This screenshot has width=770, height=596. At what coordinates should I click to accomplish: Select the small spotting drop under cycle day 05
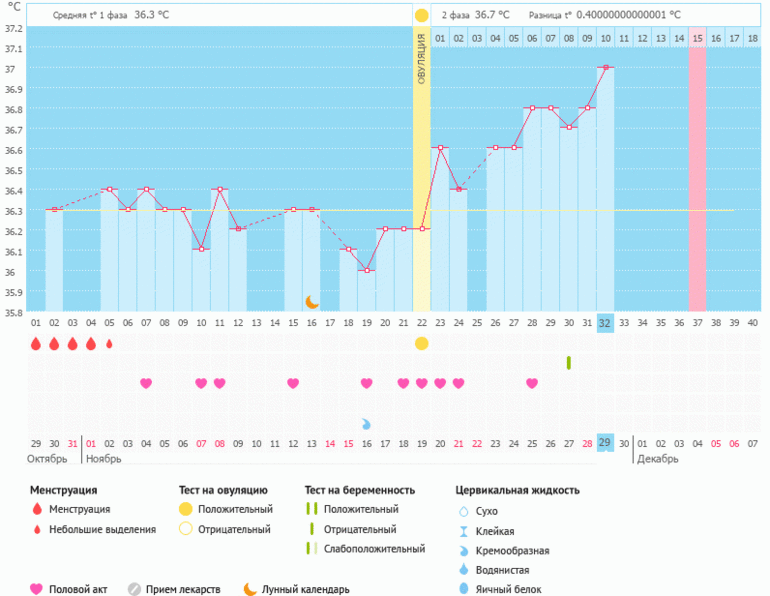(109, 344)
